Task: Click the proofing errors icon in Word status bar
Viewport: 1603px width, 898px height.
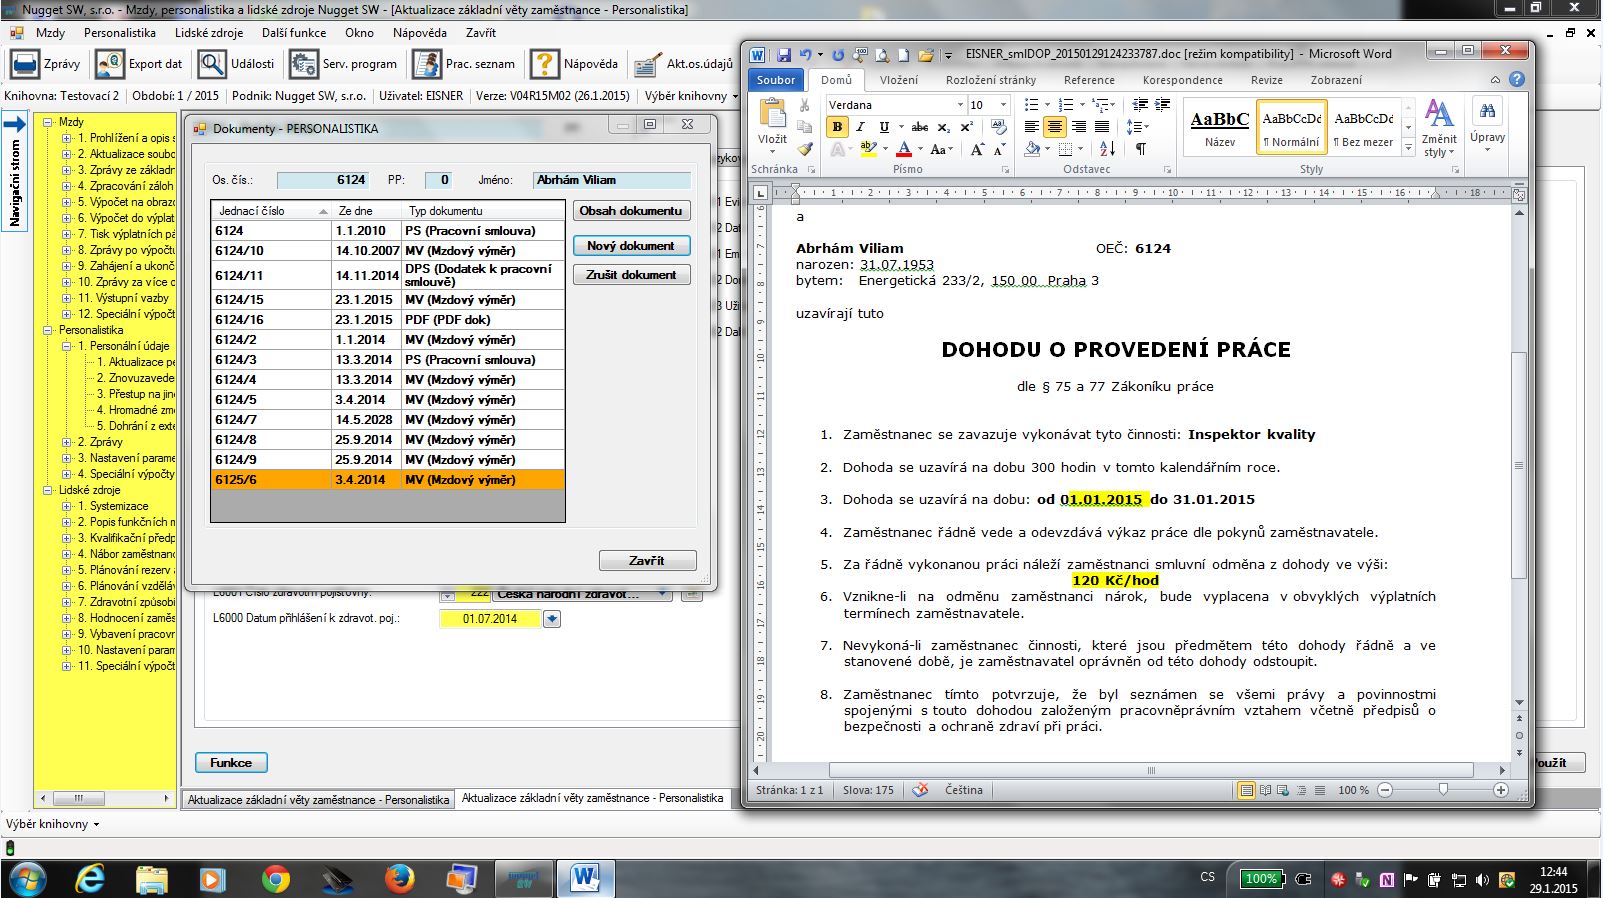Action: (x=920, y=790)
